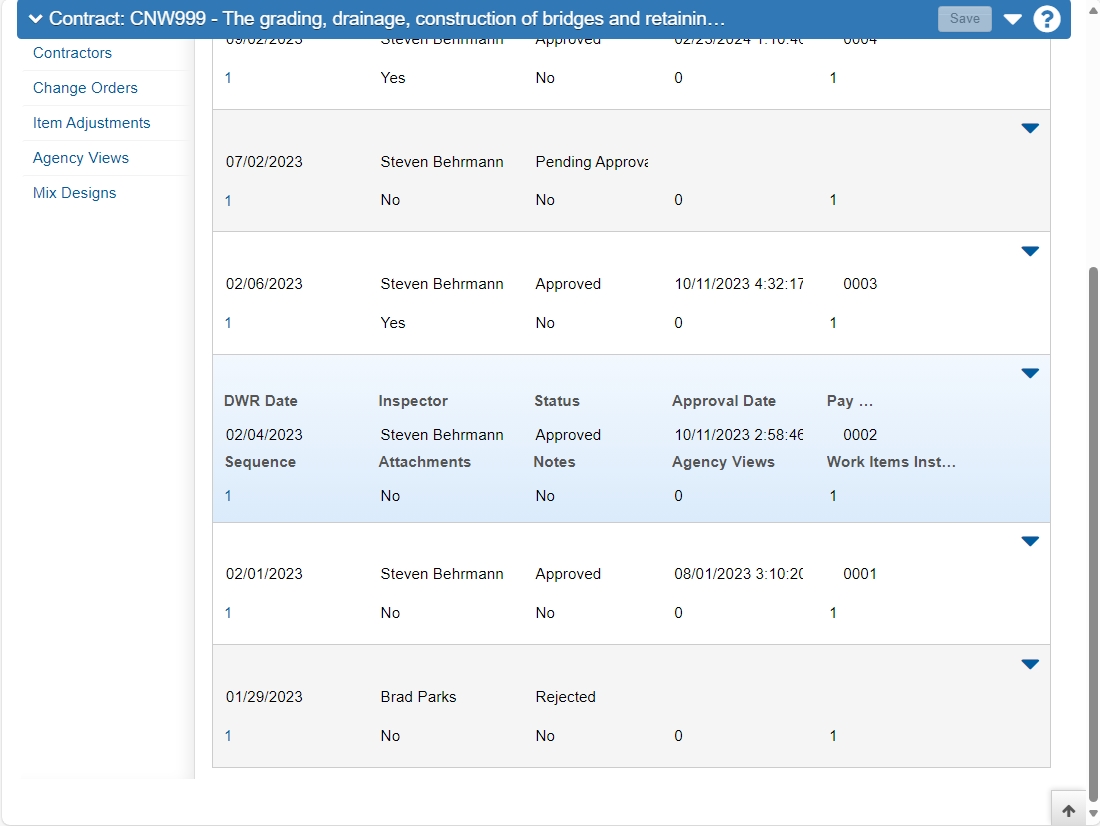Click the vertical scrollbar thumb
The height and width of the screenshot is (826, 1100).
tap(1093, 533)
